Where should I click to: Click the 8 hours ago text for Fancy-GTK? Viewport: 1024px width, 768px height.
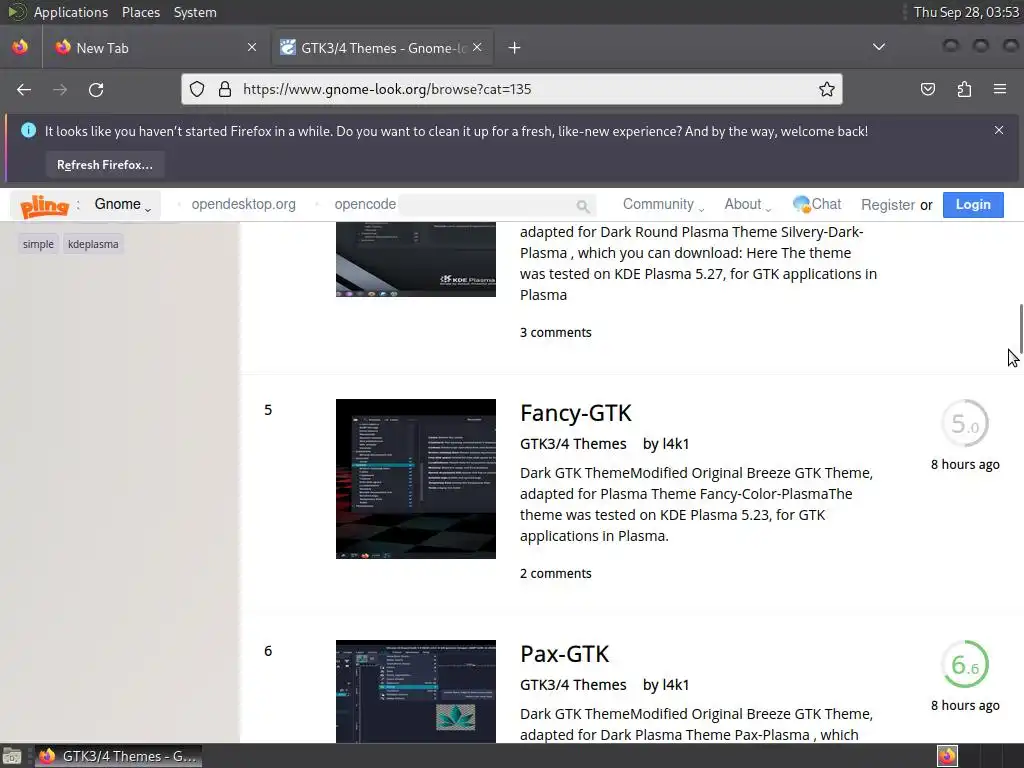click(x=965, y=464)
